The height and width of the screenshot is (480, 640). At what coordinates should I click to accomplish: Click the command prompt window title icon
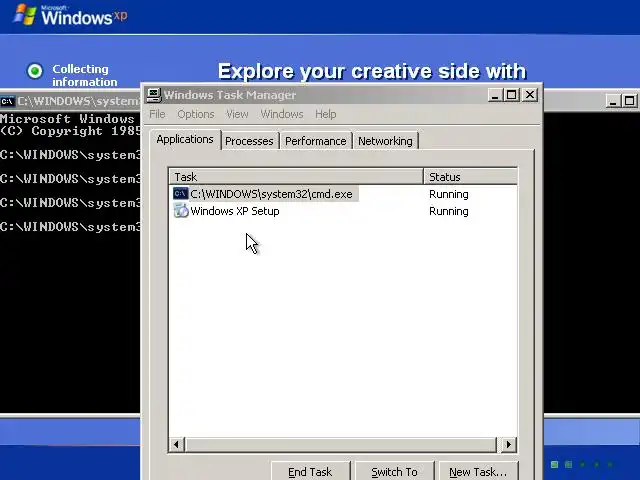[x=7, y=101]
